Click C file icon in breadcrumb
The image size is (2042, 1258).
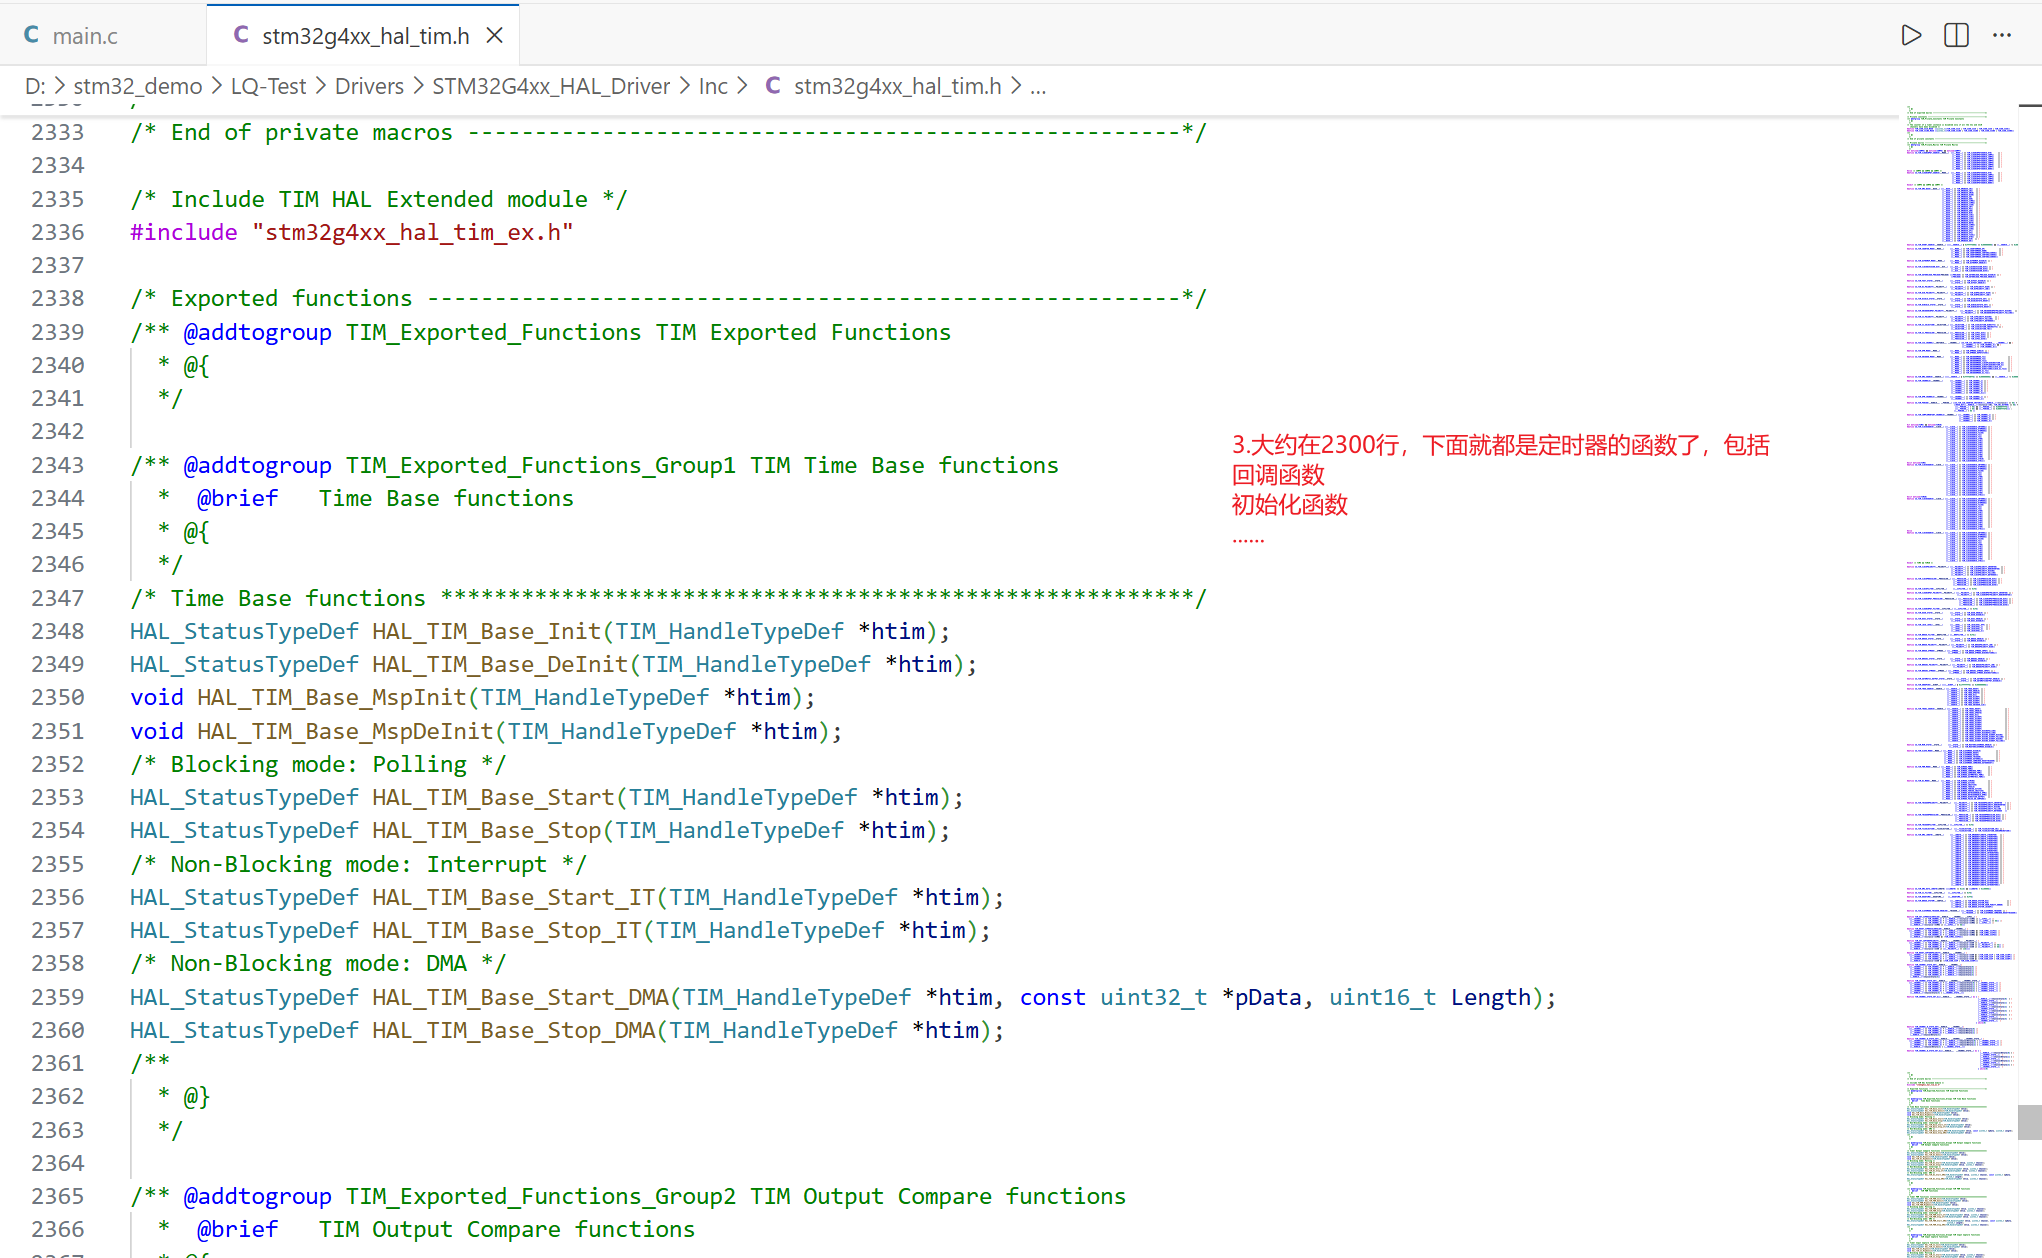pos(772,86)
